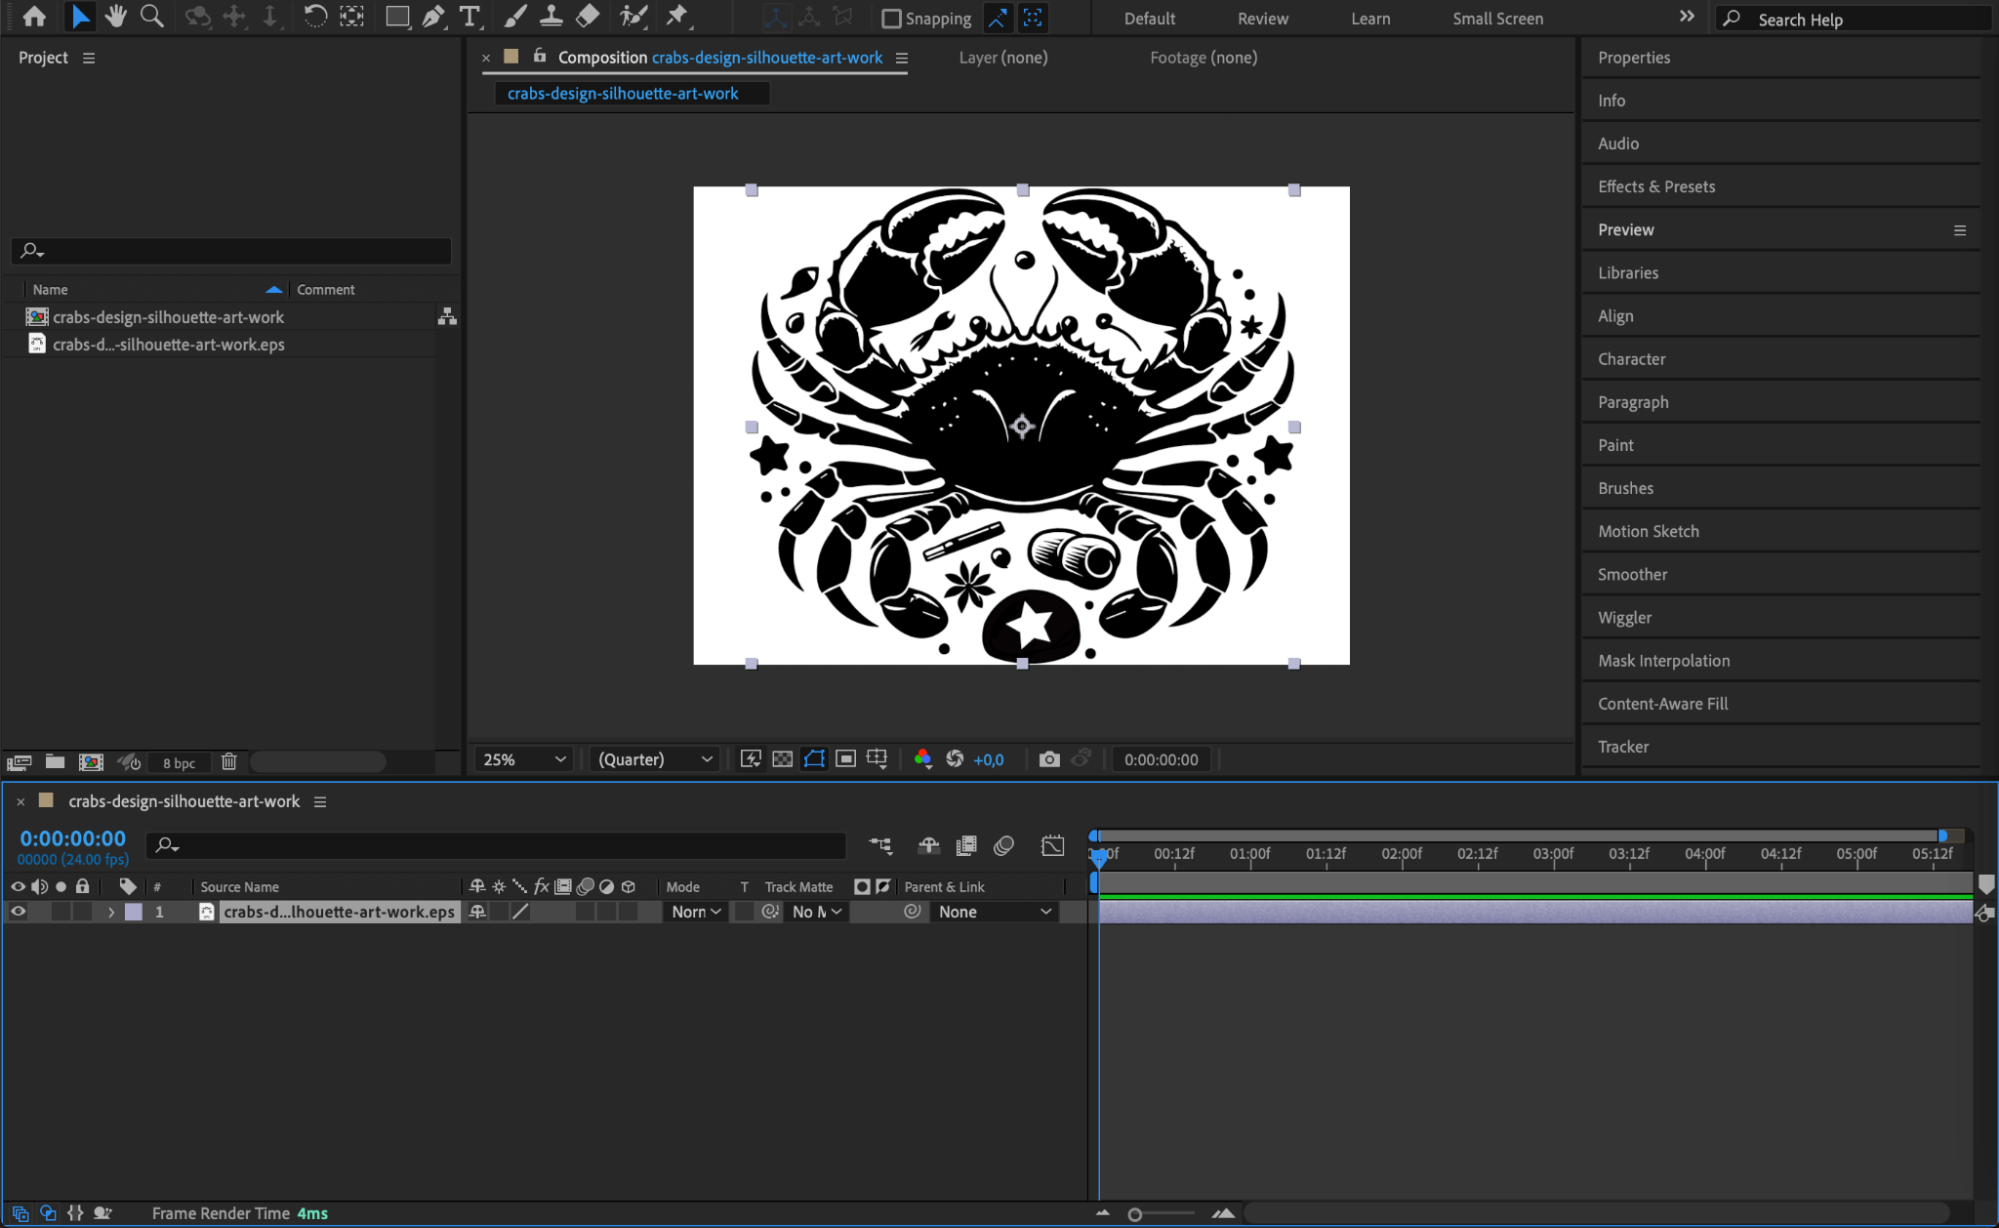Image resolution: width=1999 pixels, height=1228 pixels.
Task: Open the Effects & Presets panel
Action: pos(1656,187)
